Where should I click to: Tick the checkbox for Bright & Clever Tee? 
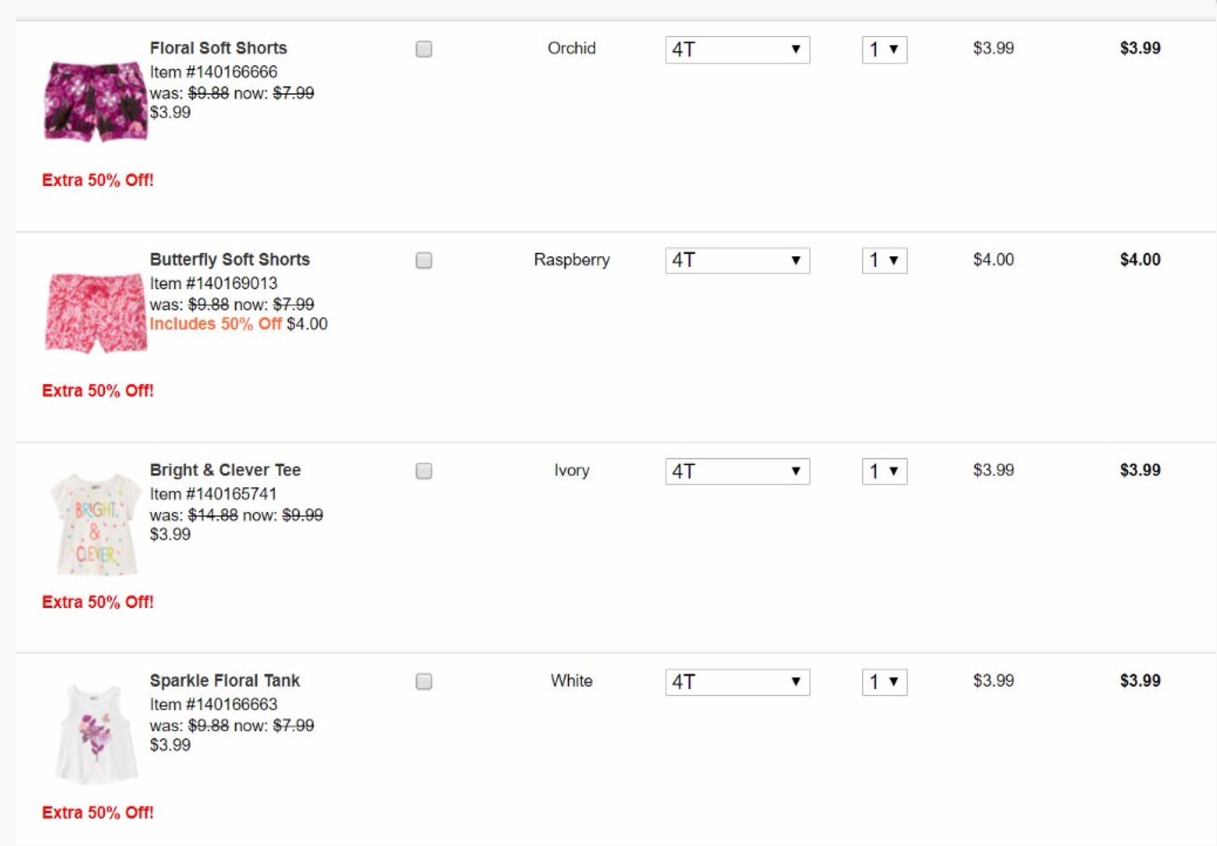(423, 471)
